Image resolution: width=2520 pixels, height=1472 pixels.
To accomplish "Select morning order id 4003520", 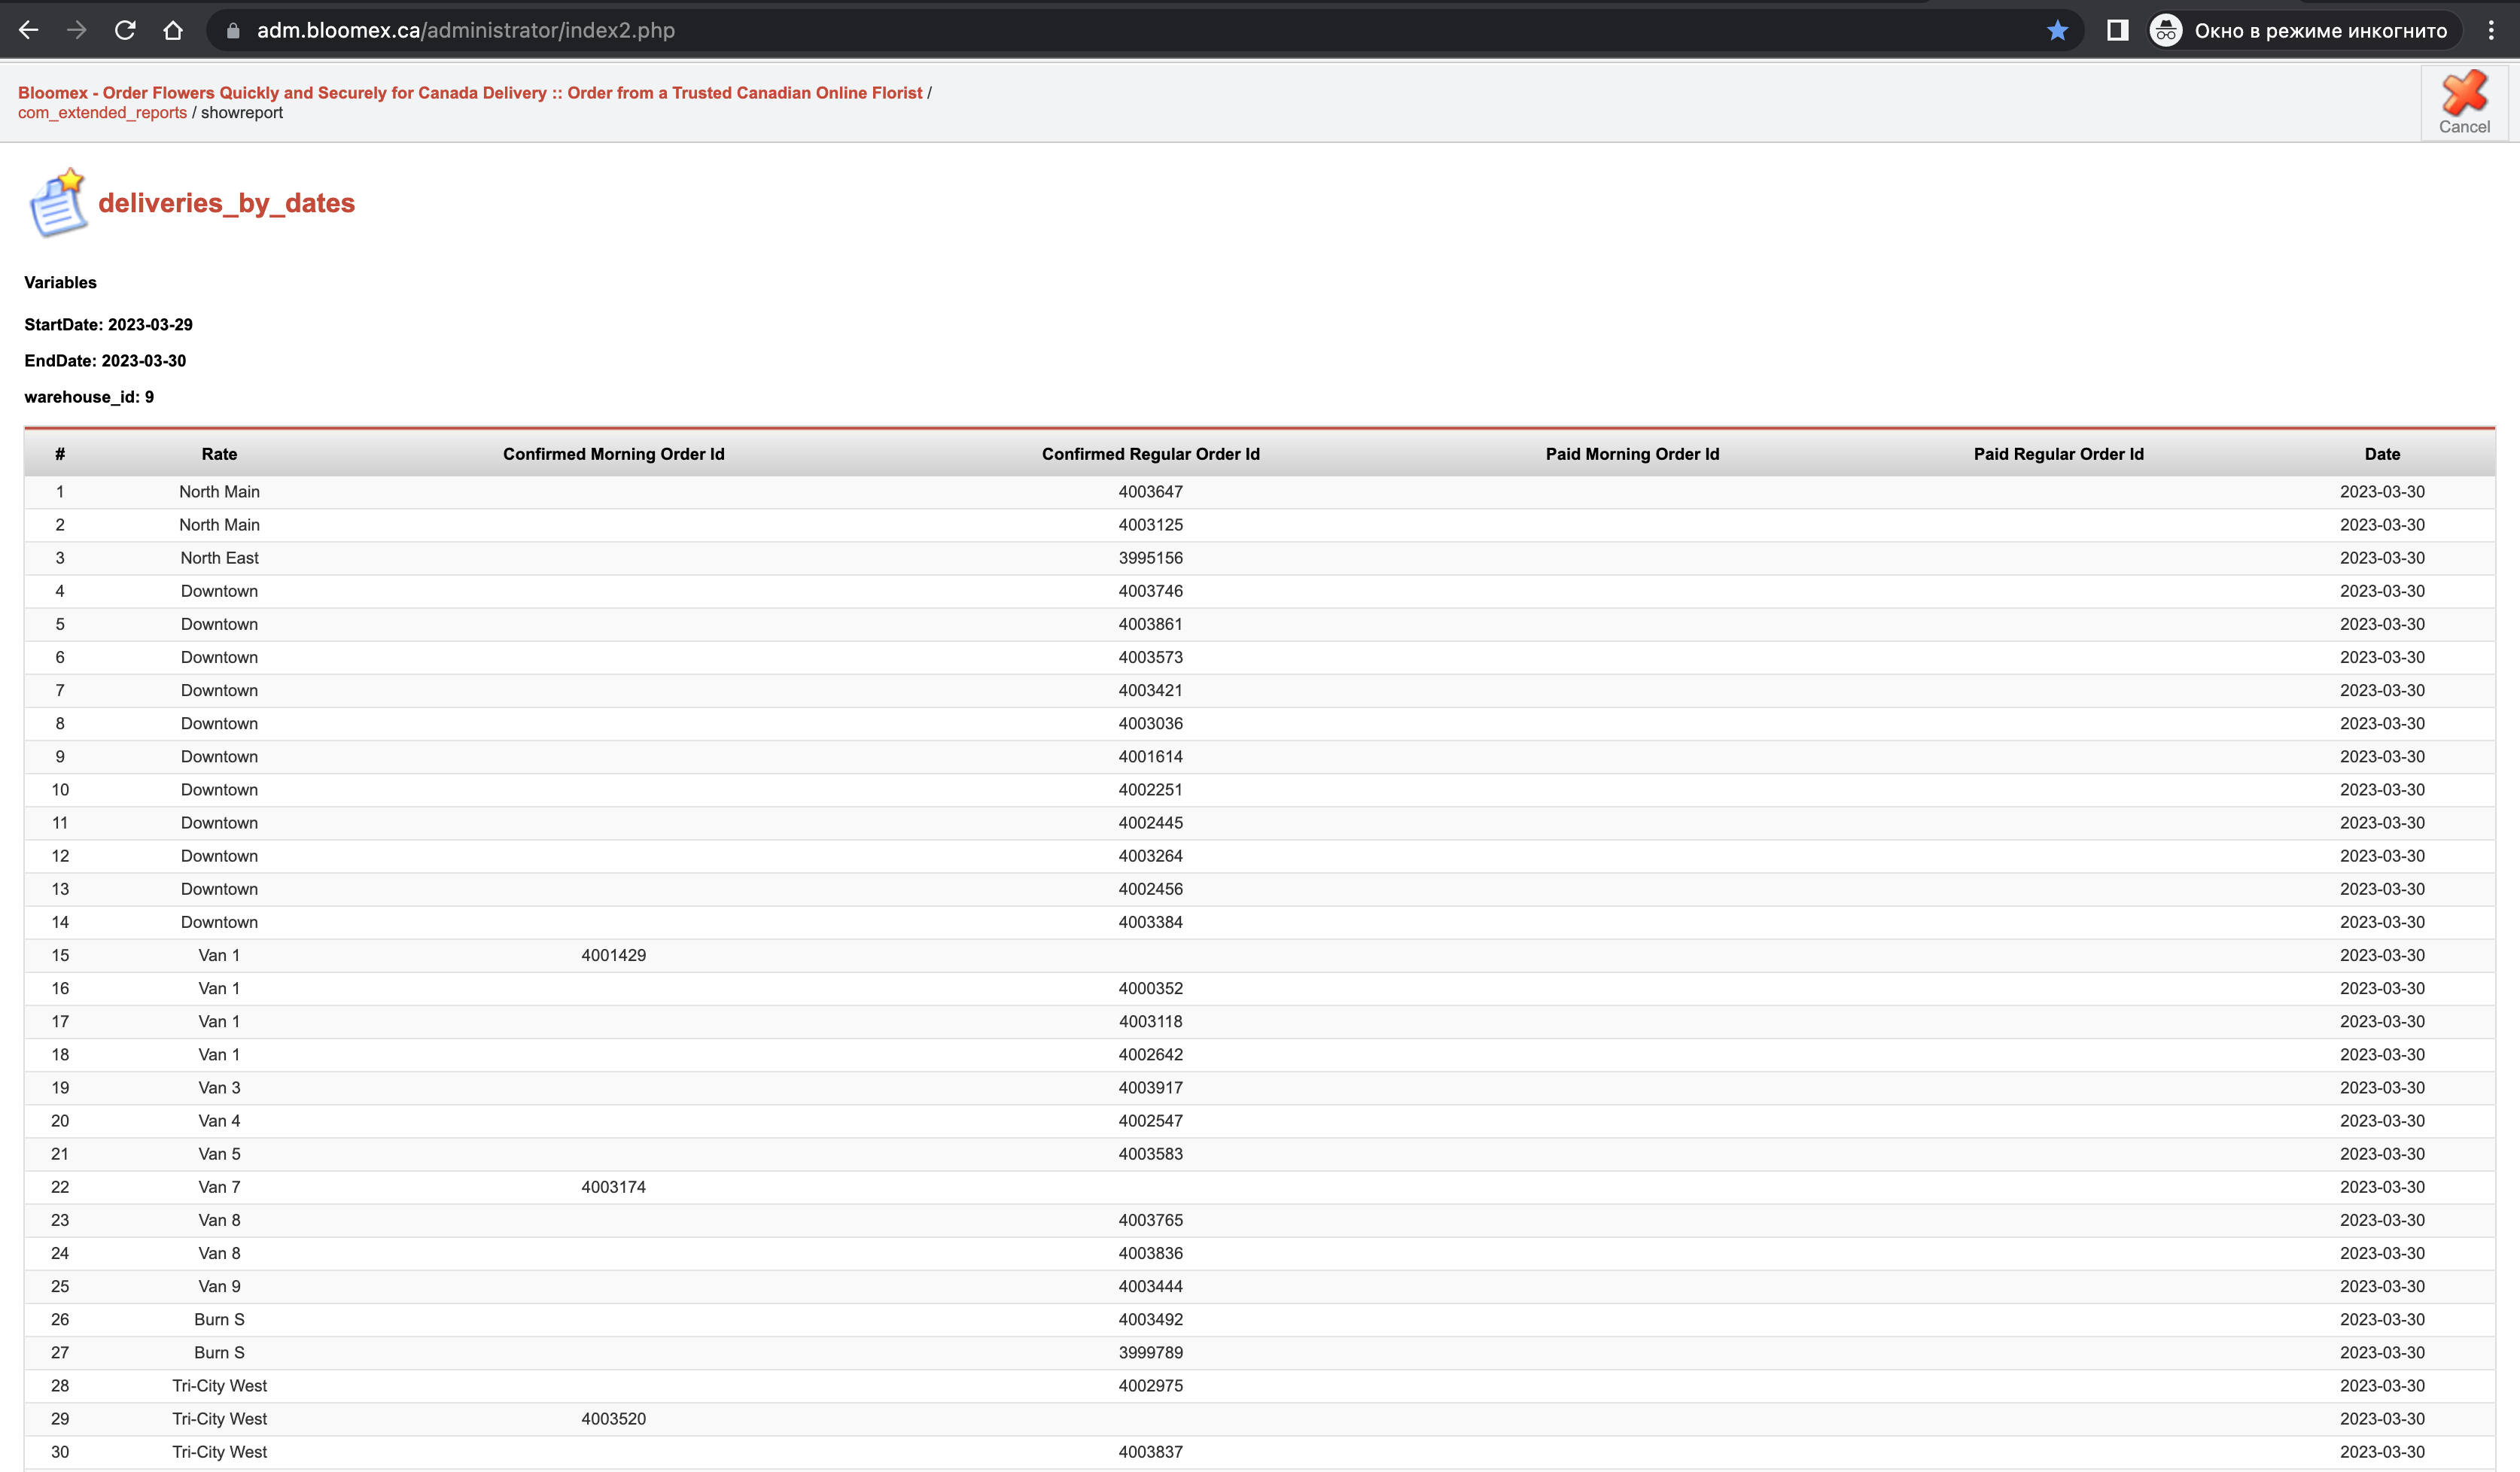I will pyautogui.click(x=614, y=1419).
